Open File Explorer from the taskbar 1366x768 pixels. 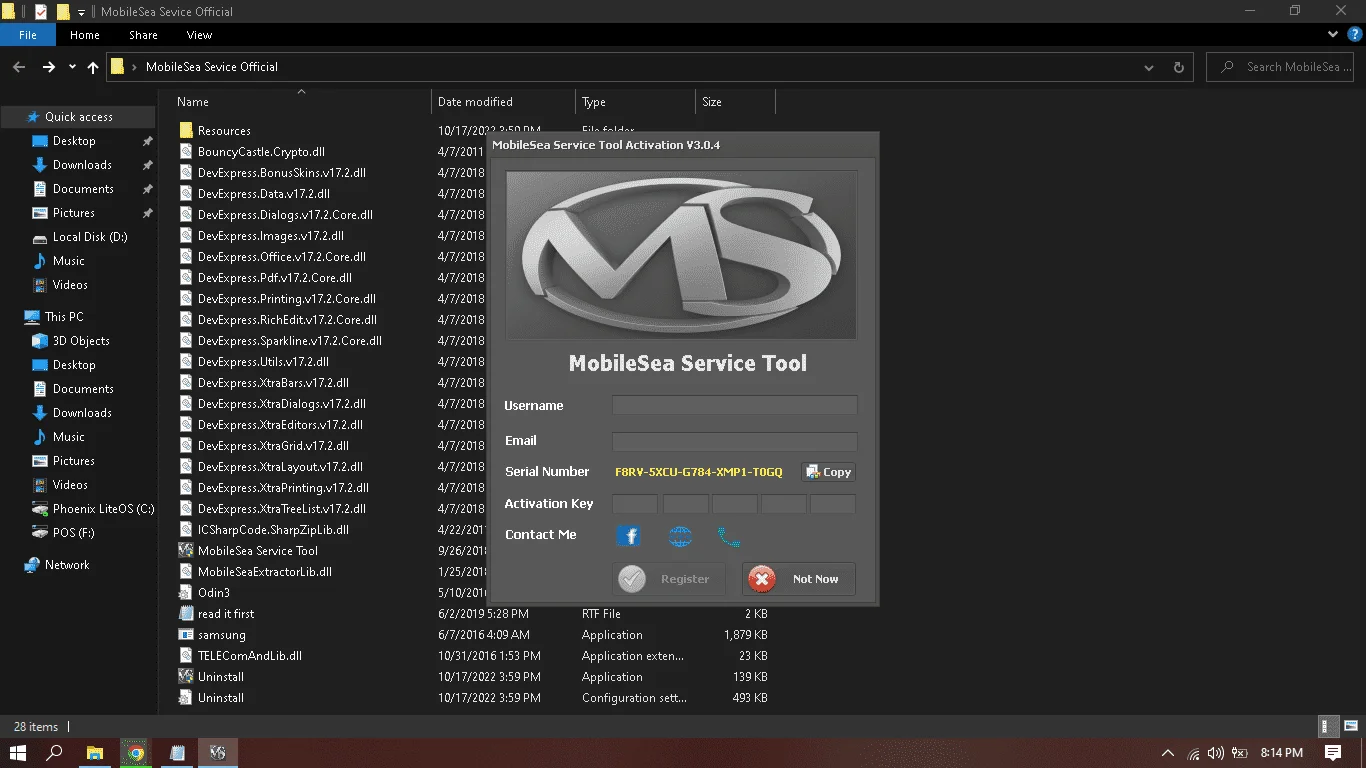pyautogui.click(x=95, y=753)
